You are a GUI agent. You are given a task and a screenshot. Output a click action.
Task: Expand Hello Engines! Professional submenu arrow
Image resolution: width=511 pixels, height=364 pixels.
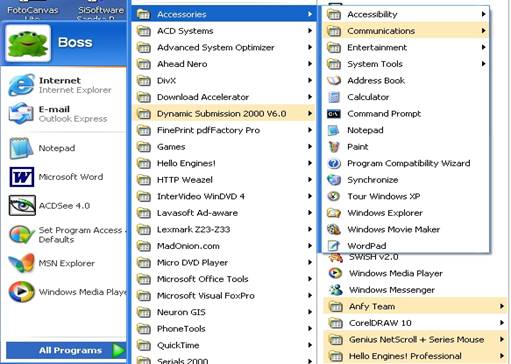point(502,356)
